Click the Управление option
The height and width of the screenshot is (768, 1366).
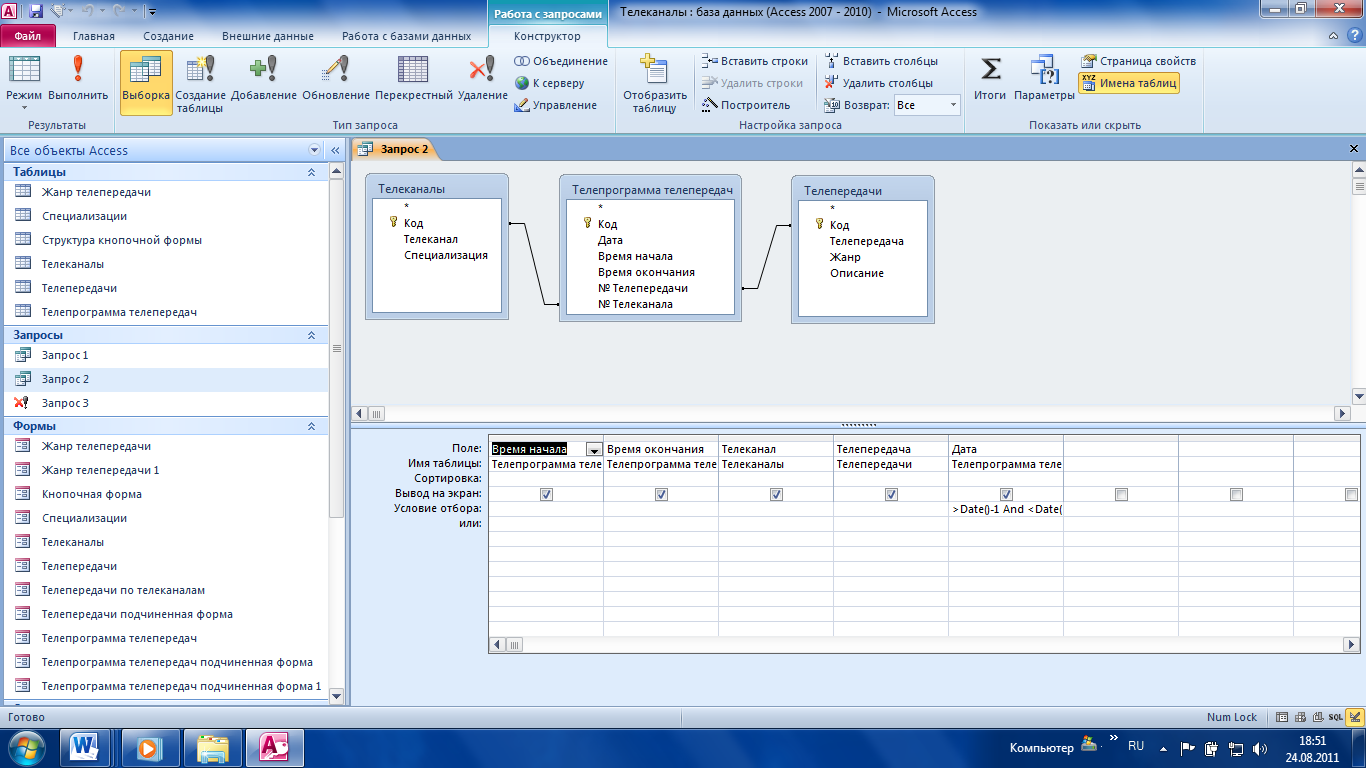pos(555,105)
